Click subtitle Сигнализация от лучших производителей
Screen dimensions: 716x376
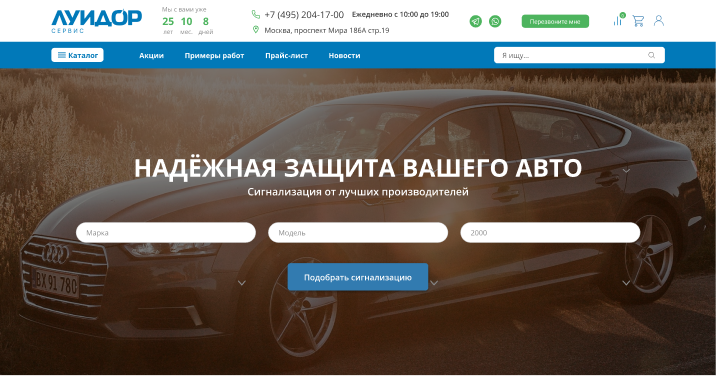pyautogui.click(x=358, y=191)
